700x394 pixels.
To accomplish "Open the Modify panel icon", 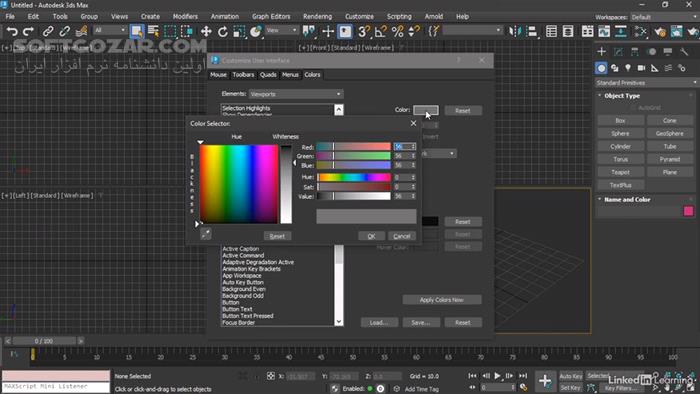I will (618, 52).
